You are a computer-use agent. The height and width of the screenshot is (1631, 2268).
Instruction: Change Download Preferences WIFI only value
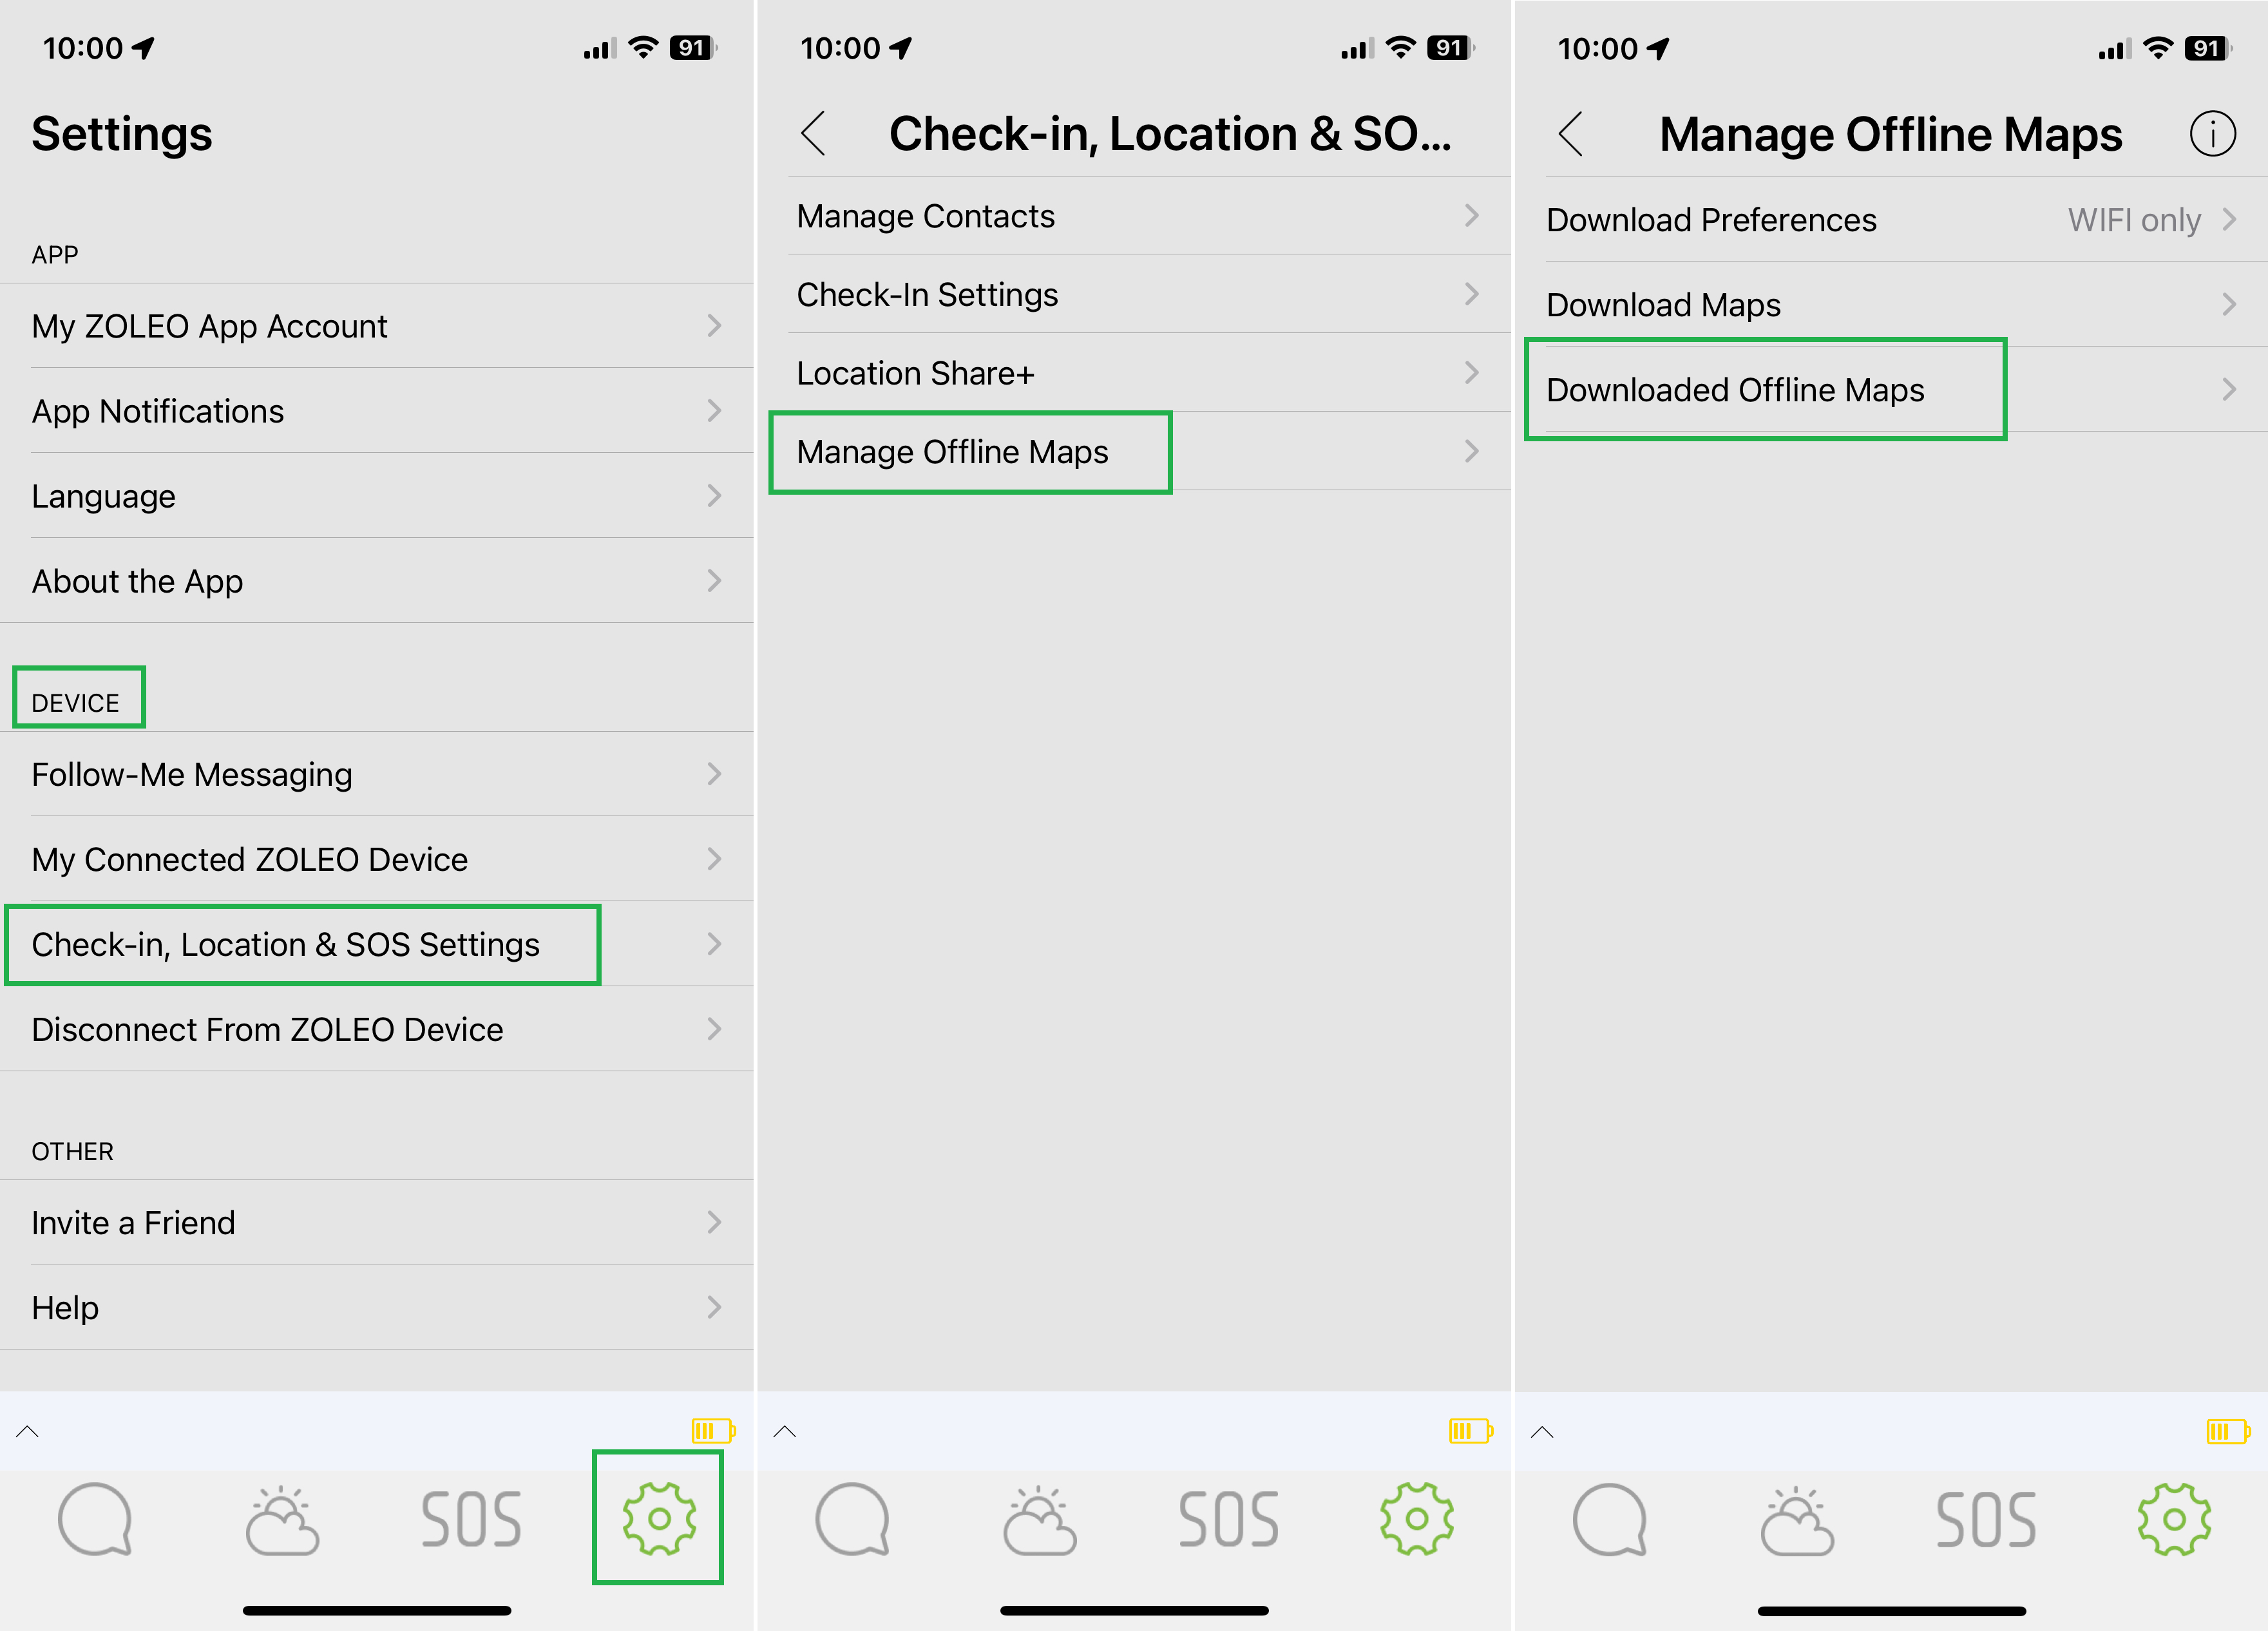click(2134, 220)
